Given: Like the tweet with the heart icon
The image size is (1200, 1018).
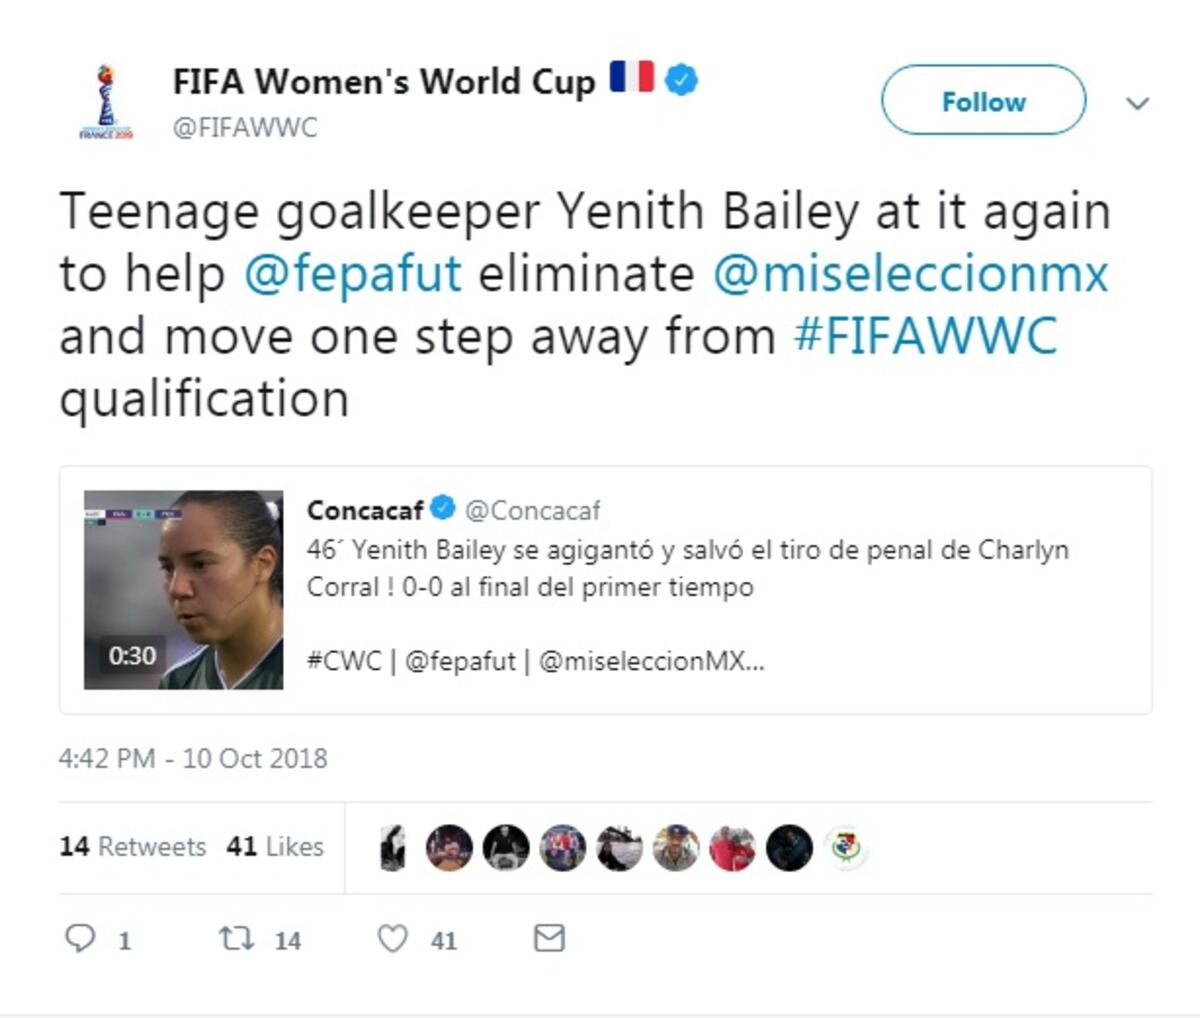Looking at the screenshot, I should click(x=393, y=938).
